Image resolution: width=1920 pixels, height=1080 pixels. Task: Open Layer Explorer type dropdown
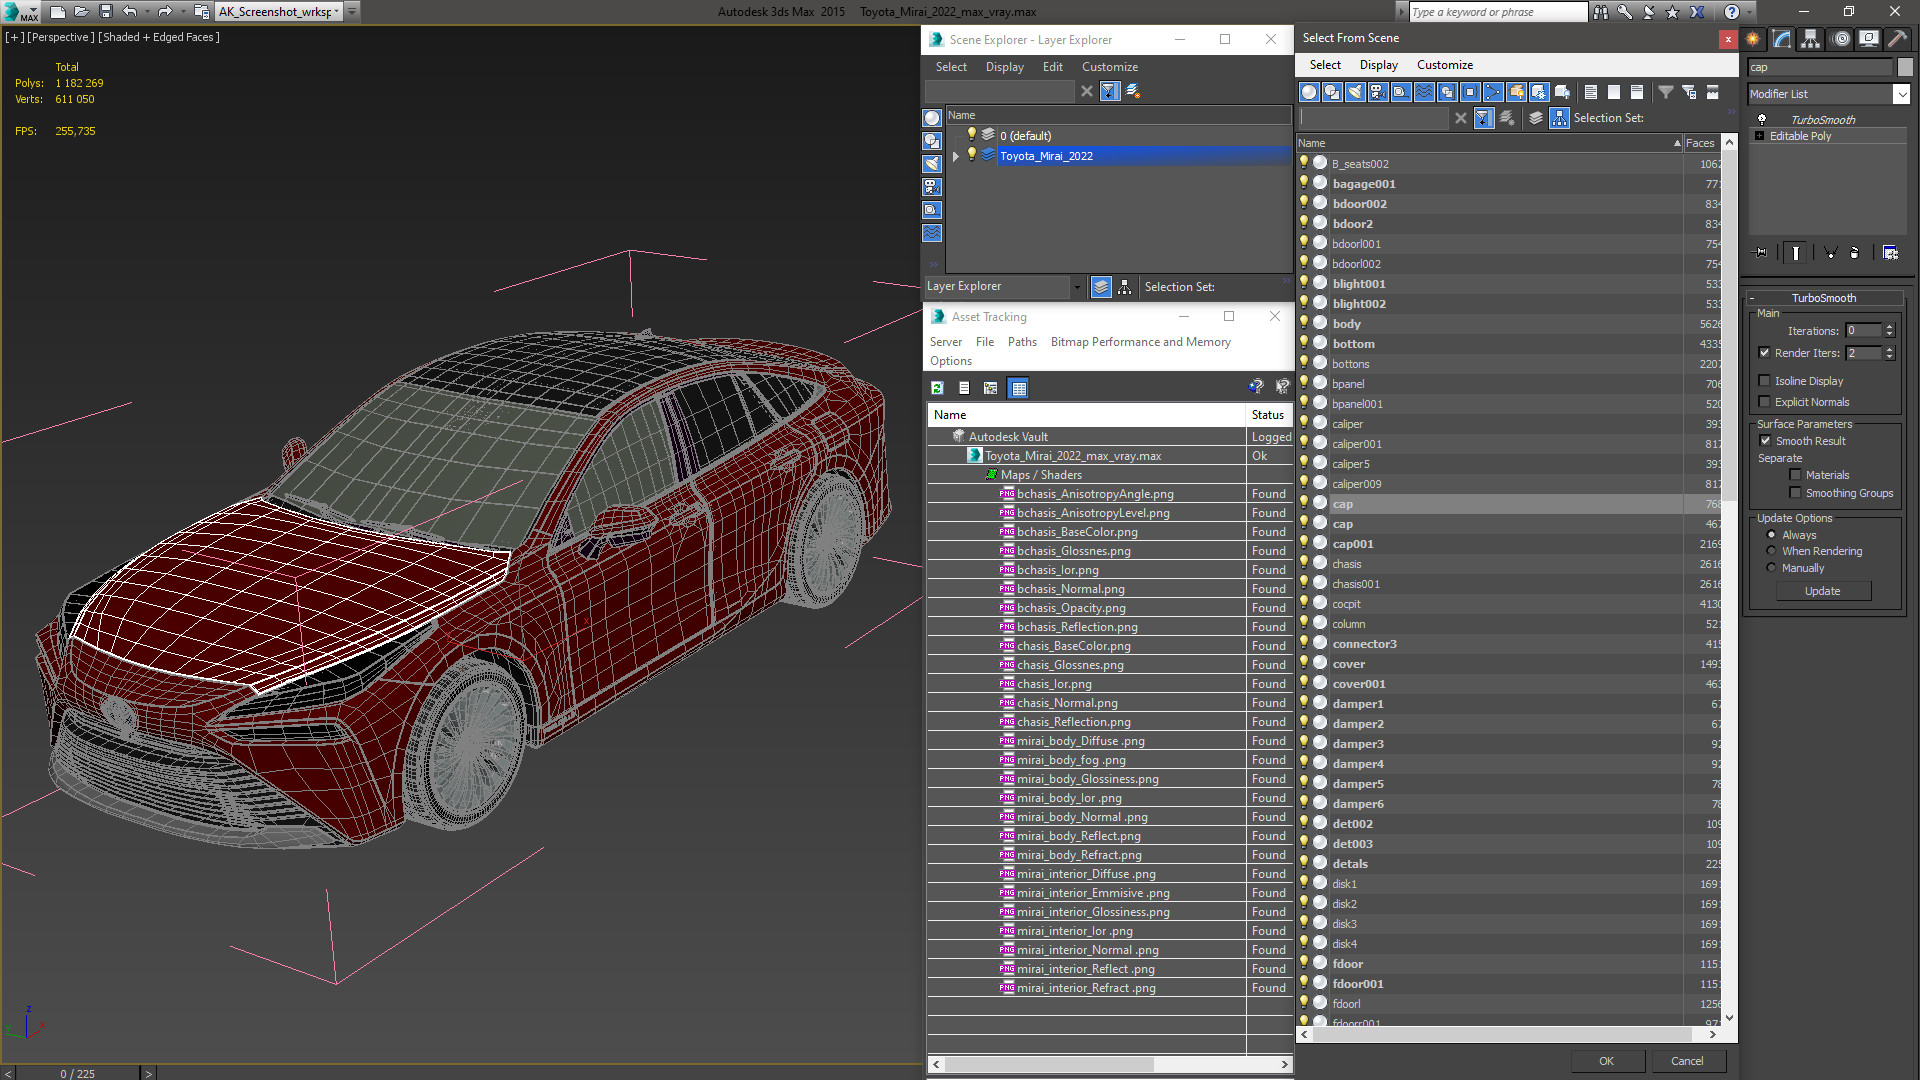click(1077, 287)
